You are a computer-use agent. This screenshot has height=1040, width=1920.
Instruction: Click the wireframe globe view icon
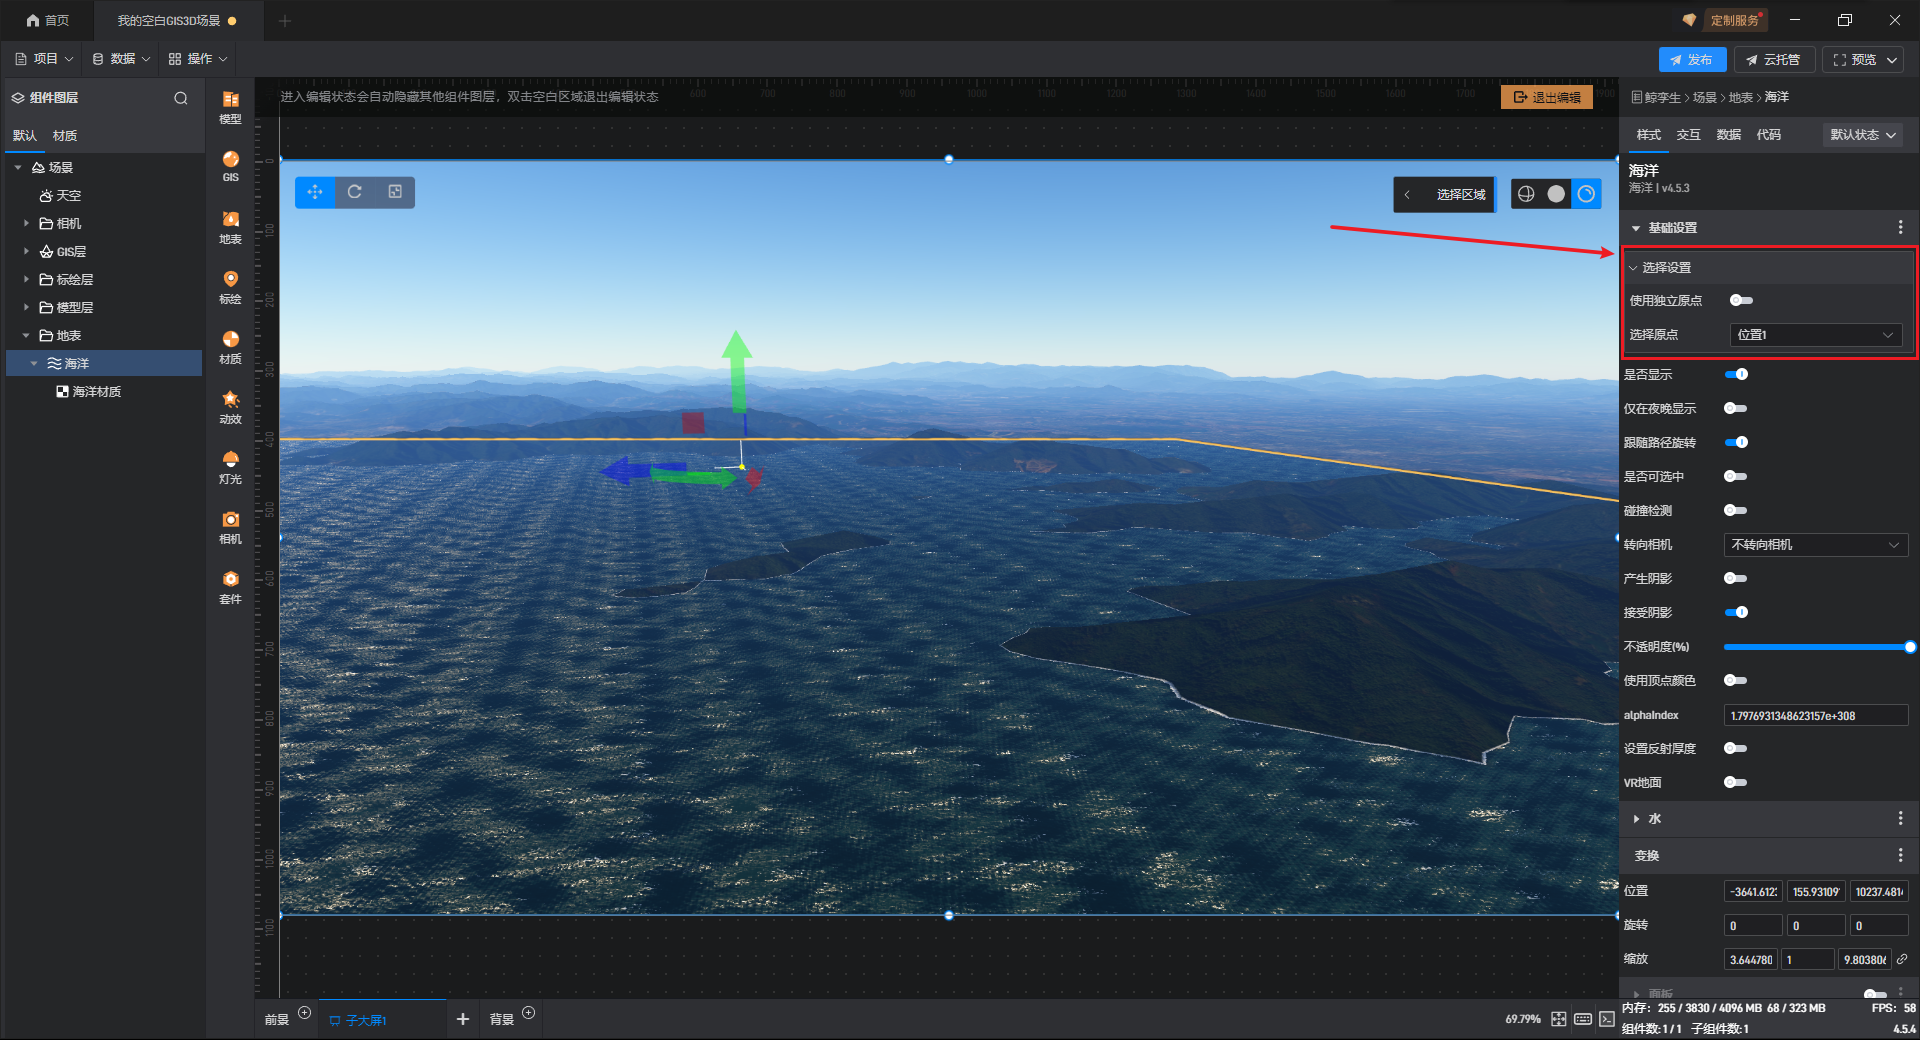tap(1526, 194)
